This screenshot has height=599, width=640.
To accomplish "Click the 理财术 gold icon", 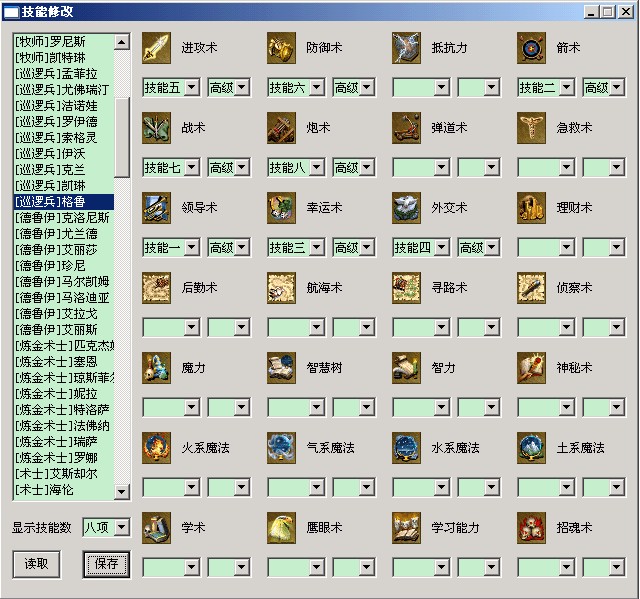I will (x=531, y=208).
